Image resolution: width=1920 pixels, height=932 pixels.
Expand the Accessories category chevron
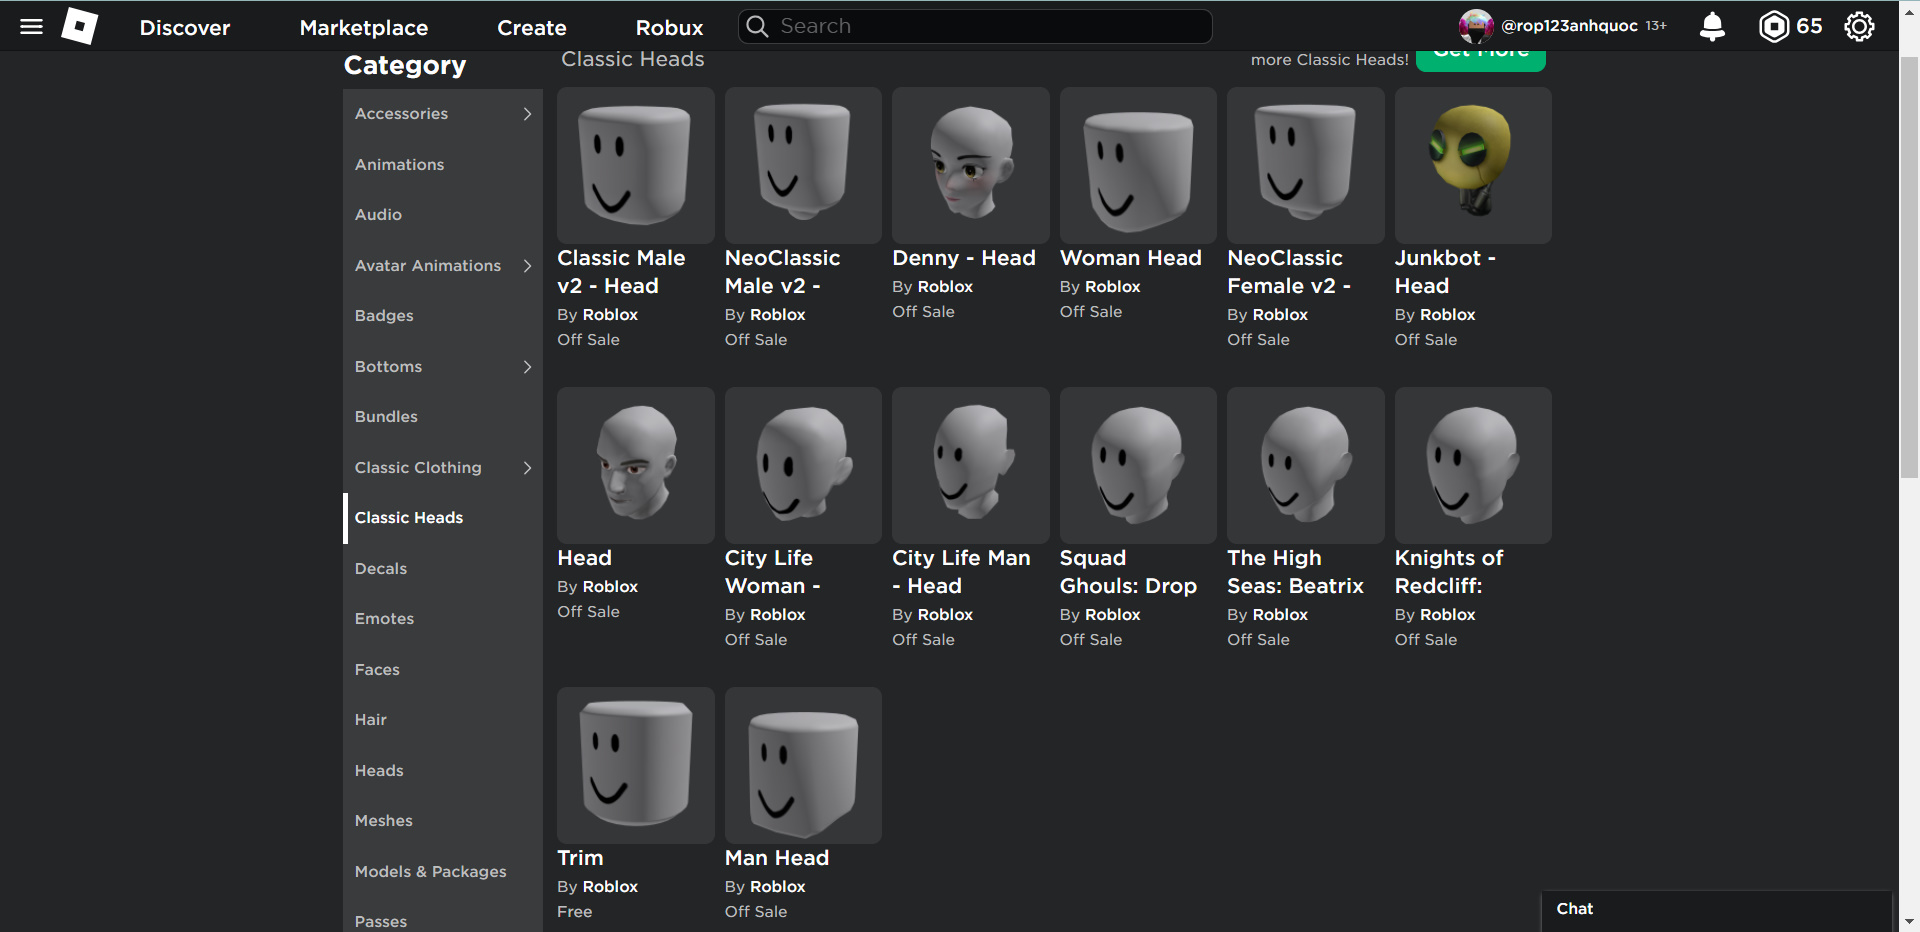tap(527, 114)
